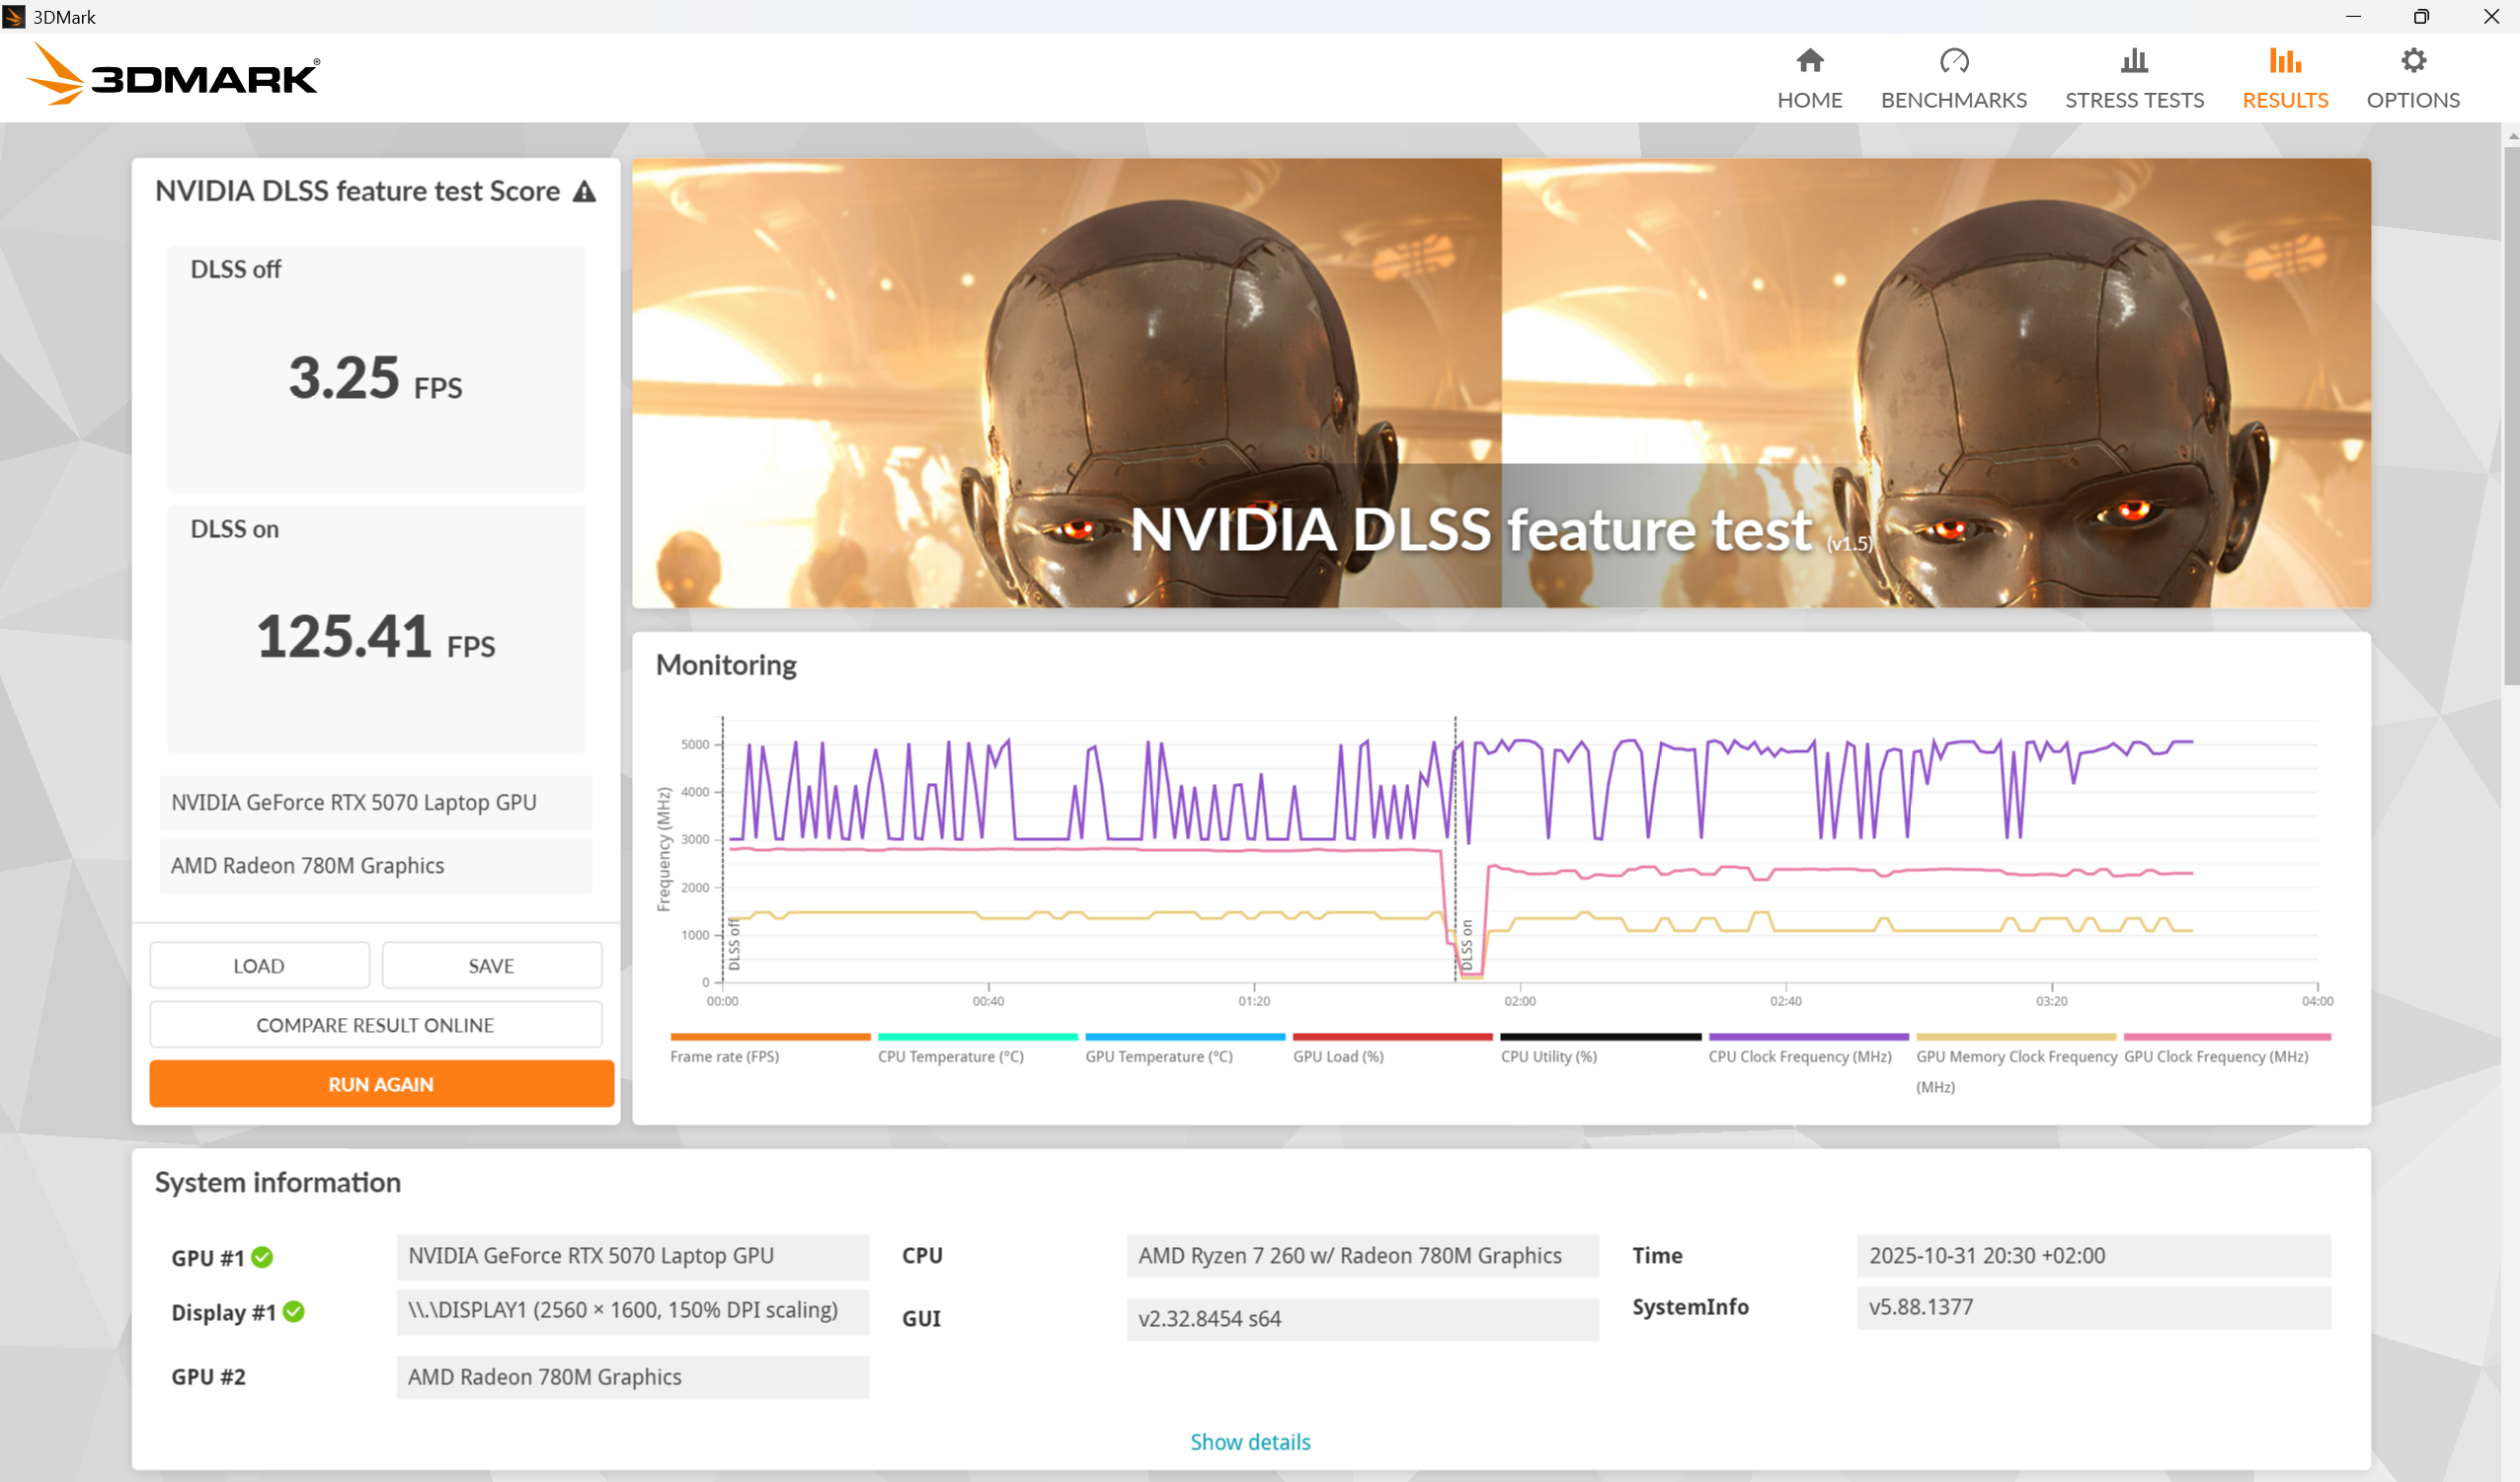Toggle the Frame rate (FPS) legend series
Screen dimensions: 2520x1482
coord(724,1056)
